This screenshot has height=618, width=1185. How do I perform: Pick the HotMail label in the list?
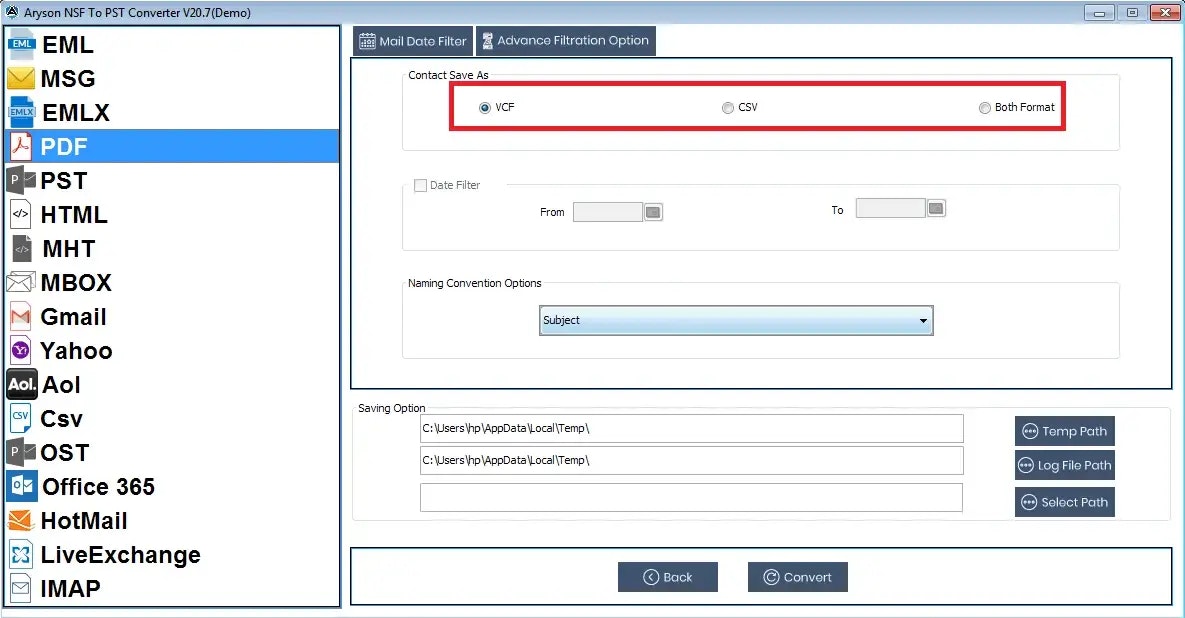coord(84,521)
